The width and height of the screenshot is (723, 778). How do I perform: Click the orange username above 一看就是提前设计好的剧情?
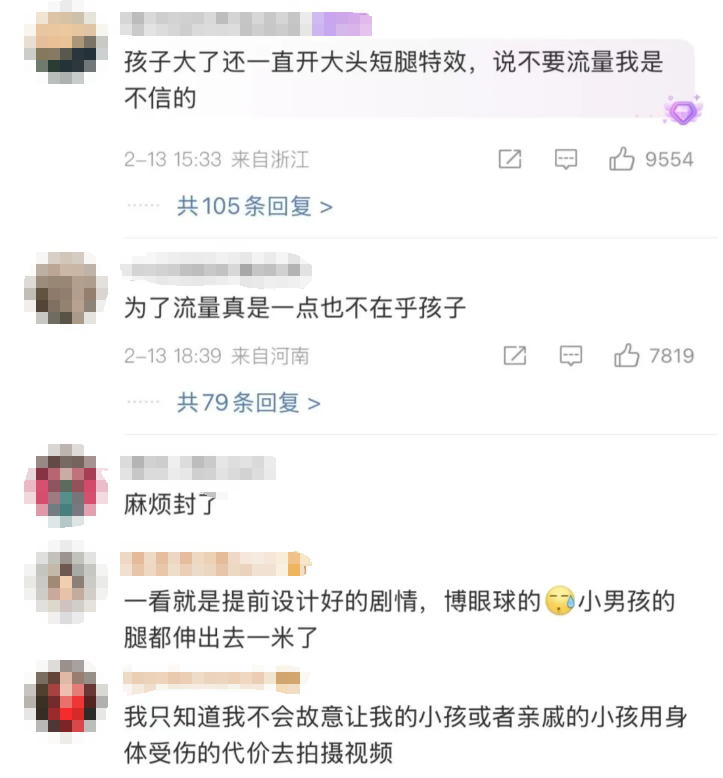click(215, 564)
